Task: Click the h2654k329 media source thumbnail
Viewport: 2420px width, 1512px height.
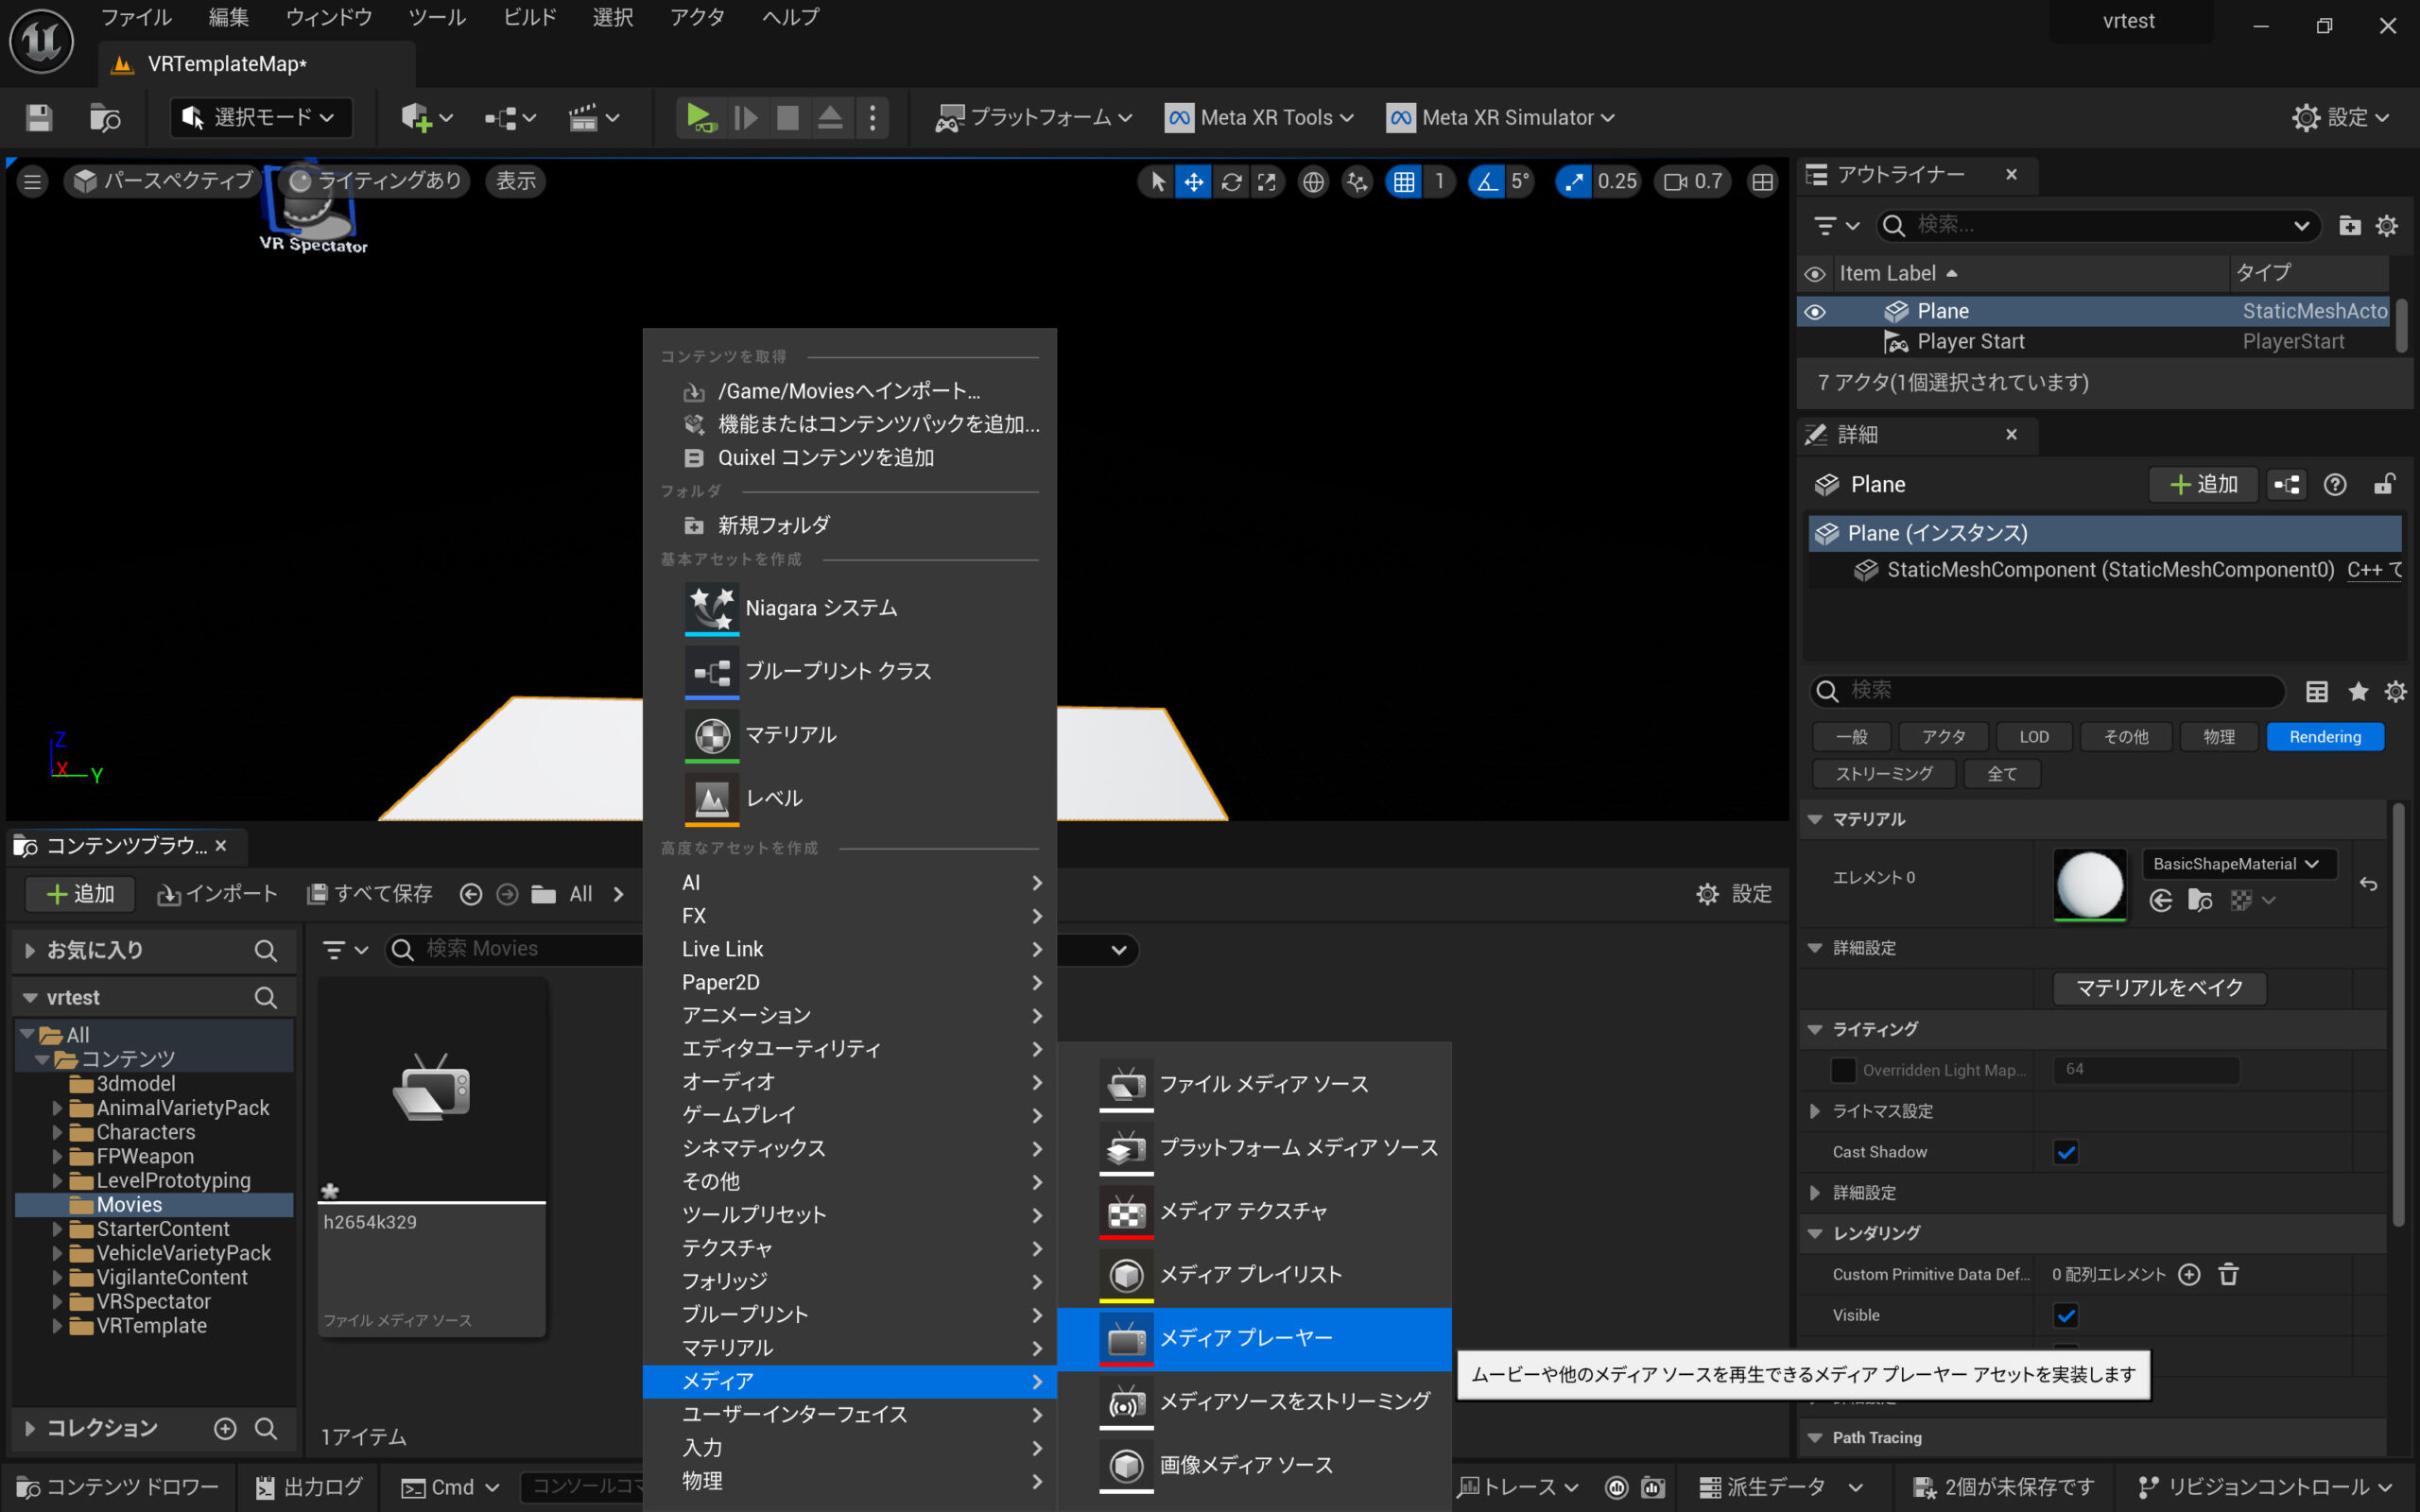Action: pos(431,1089)
